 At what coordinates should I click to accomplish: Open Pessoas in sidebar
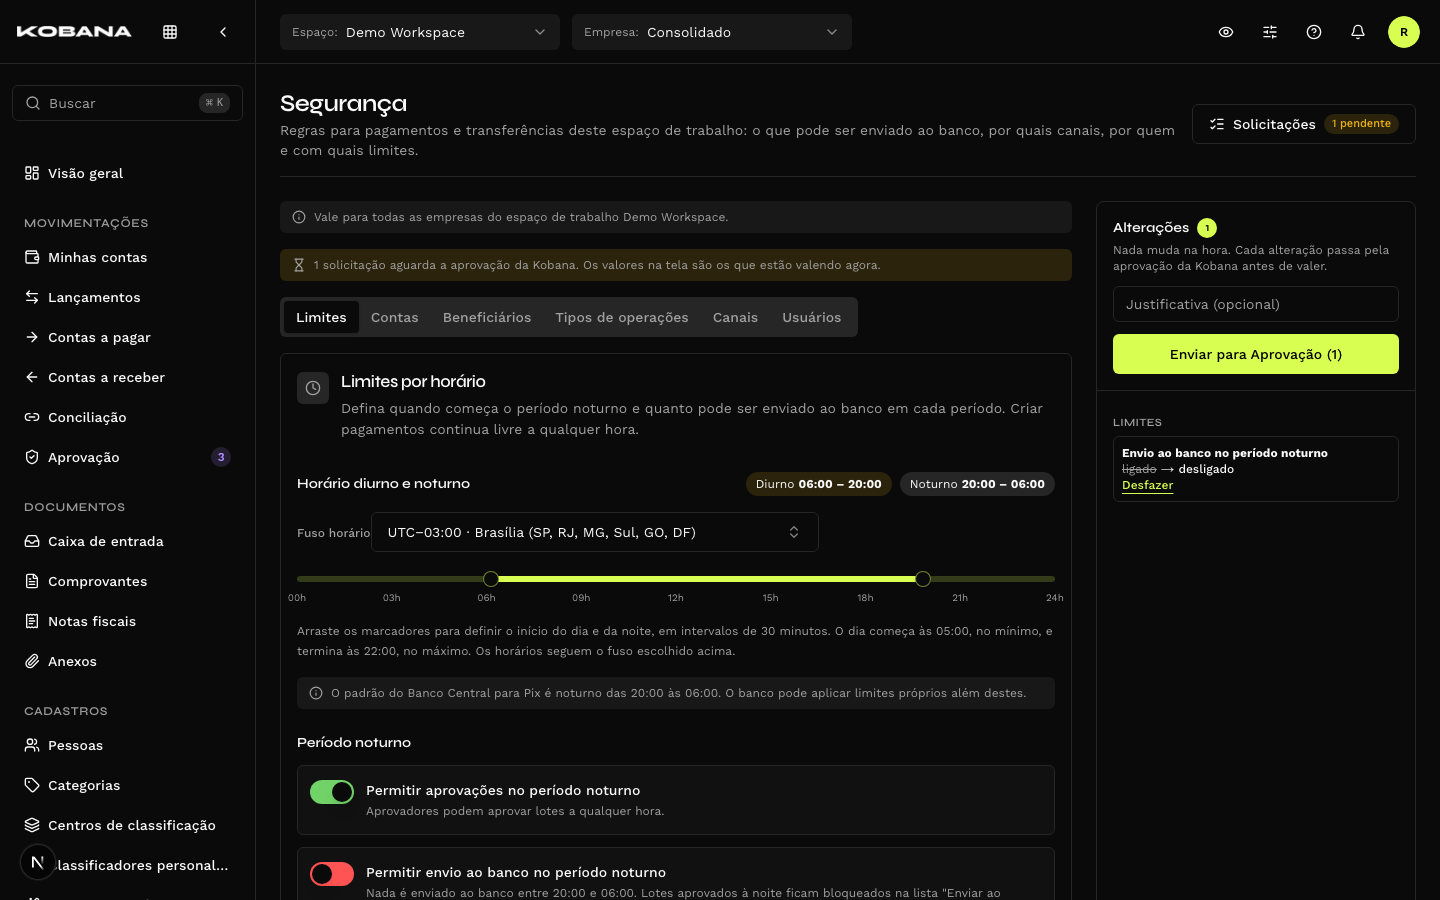[x=127, y=745]
